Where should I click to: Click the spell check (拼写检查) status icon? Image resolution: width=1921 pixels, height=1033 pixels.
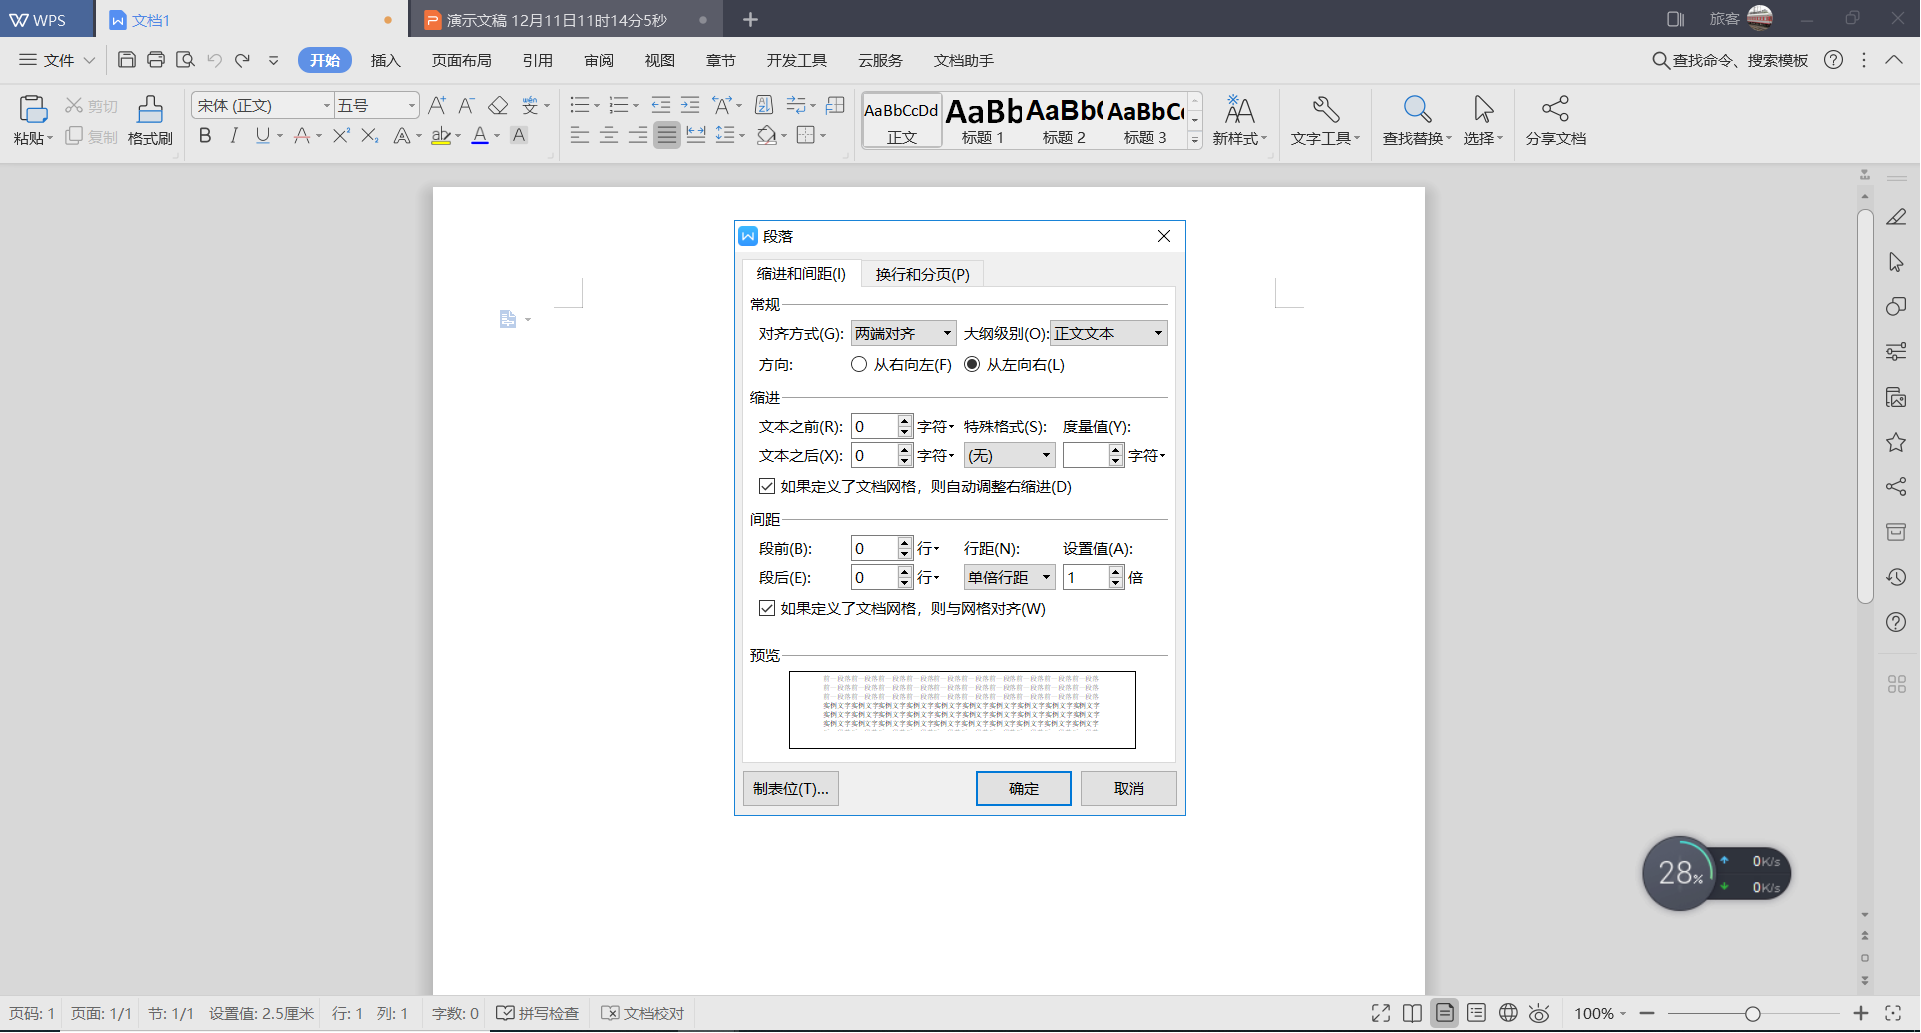[538, 1013]
